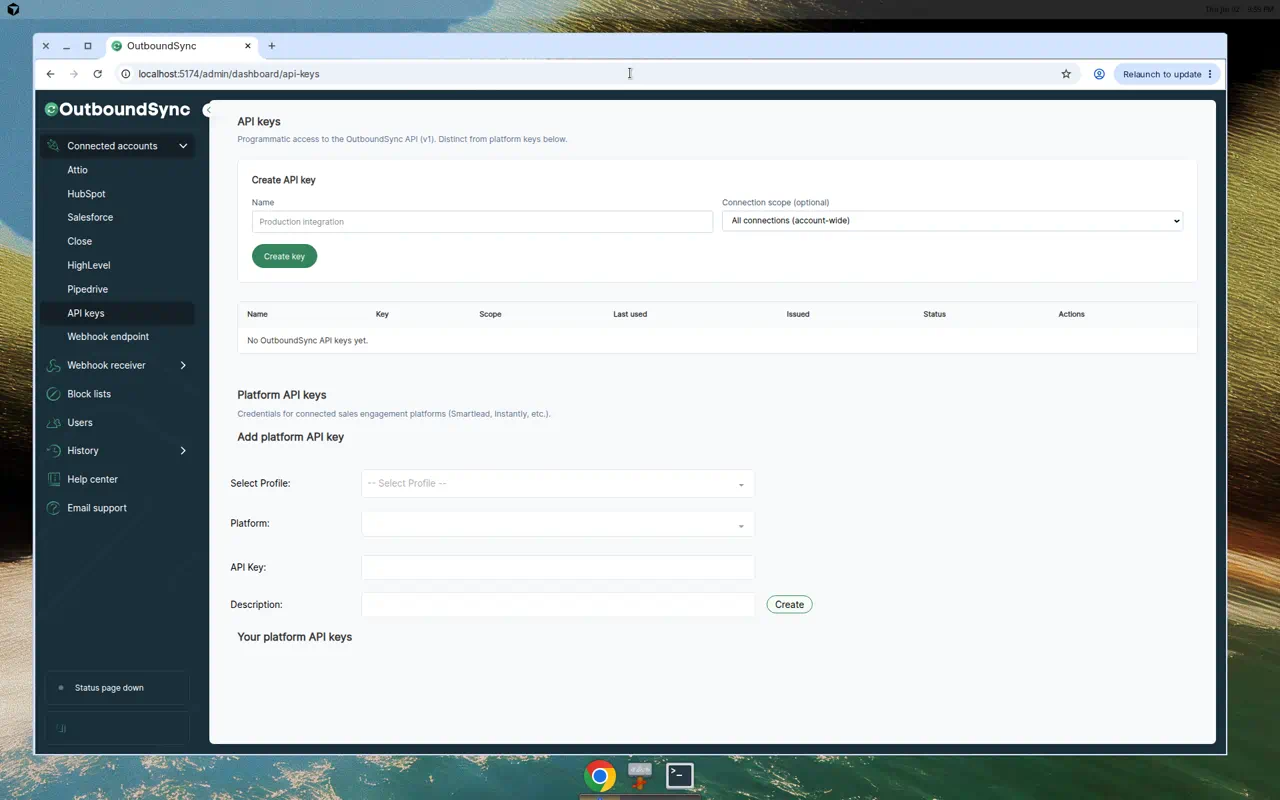
Task: Open a new browser tab with plus
Action: click(x=271, y=46)
